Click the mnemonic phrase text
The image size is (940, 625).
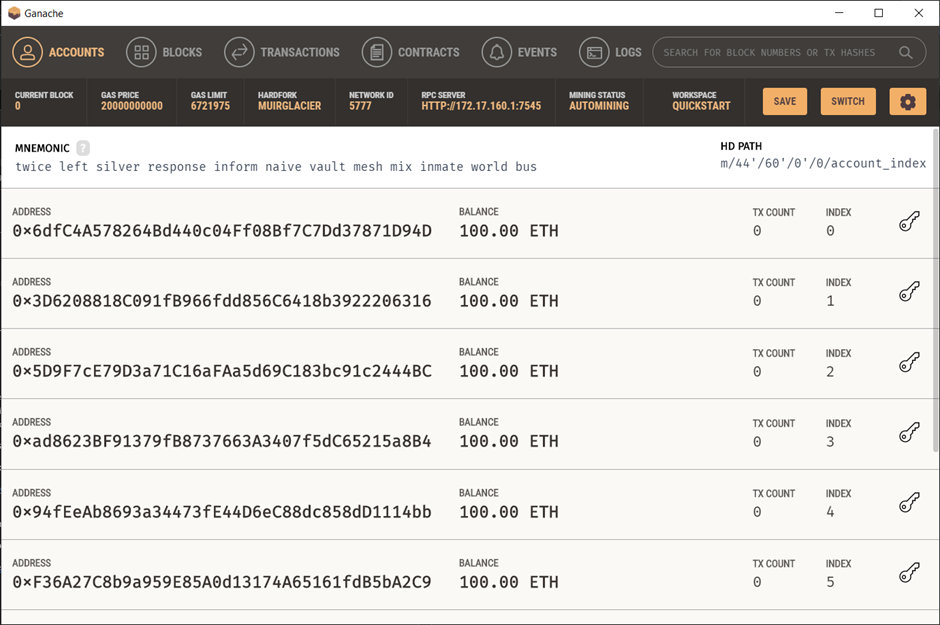point(276,167)
